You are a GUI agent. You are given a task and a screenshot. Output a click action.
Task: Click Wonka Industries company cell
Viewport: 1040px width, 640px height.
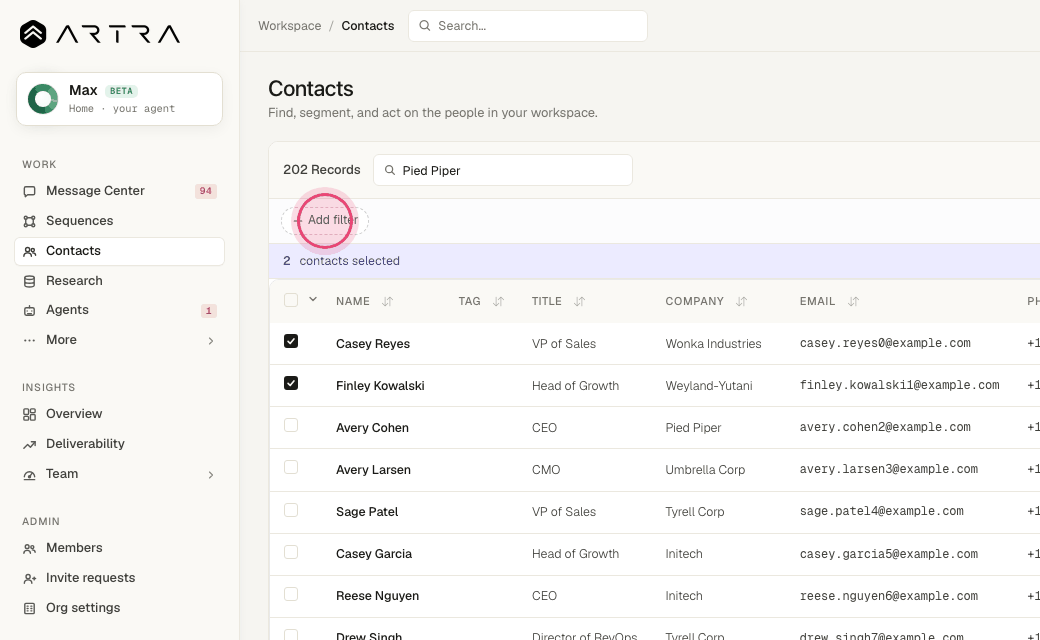pos(713,344)
